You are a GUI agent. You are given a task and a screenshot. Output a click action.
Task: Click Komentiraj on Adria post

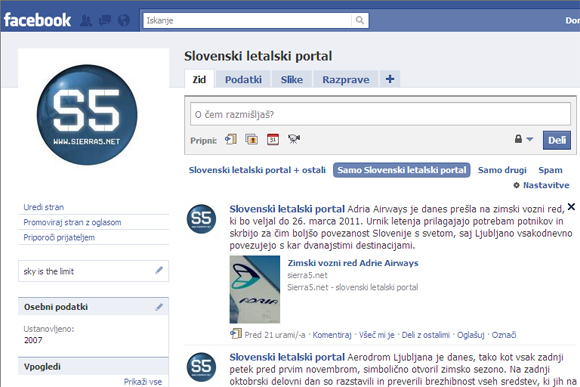coord(332,335)
